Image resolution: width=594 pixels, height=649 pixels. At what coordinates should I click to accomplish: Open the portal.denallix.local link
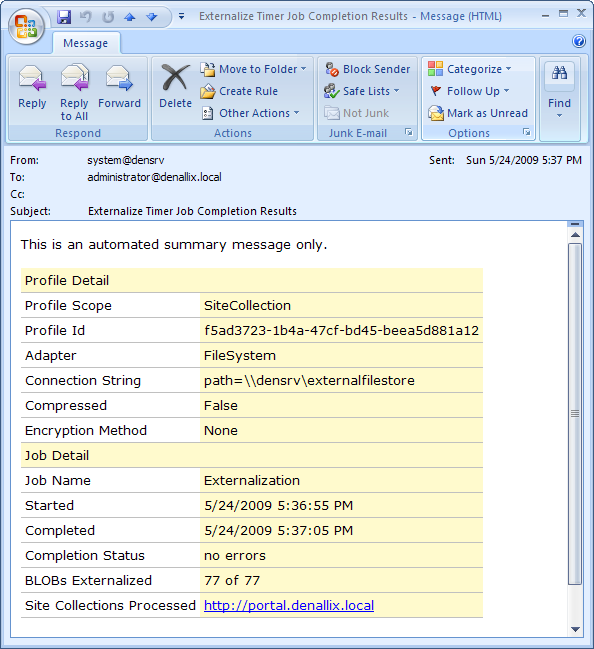289,606
